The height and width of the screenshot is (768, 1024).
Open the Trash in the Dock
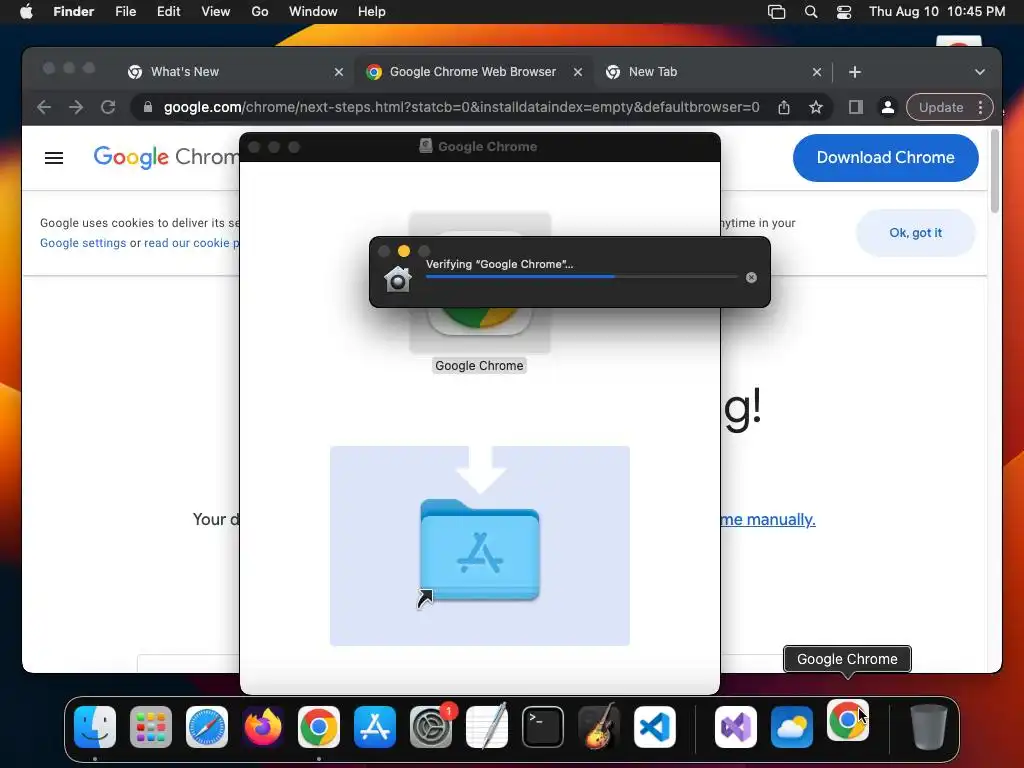[x=929, y=727]
